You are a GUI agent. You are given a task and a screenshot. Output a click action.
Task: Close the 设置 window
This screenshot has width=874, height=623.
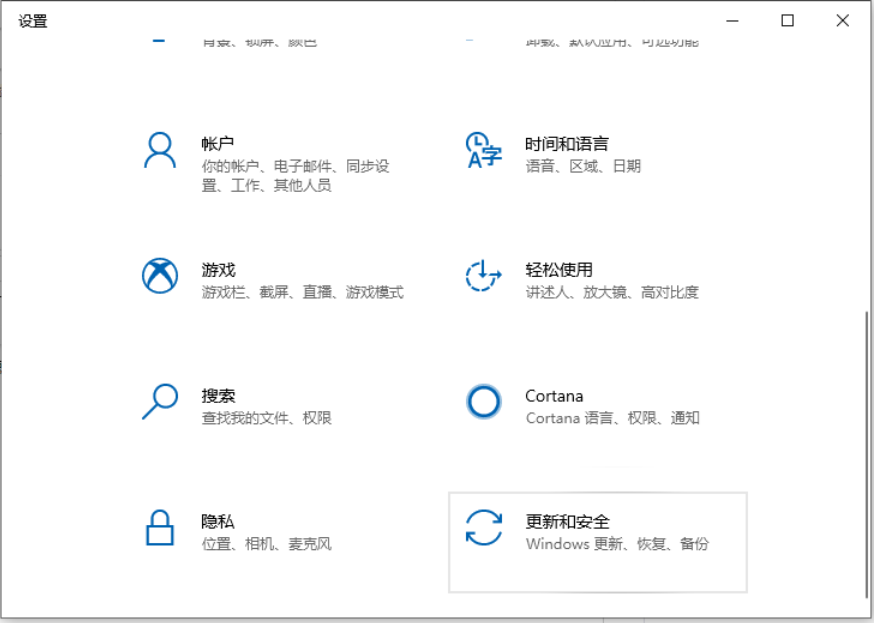click(x=842, y=21)
